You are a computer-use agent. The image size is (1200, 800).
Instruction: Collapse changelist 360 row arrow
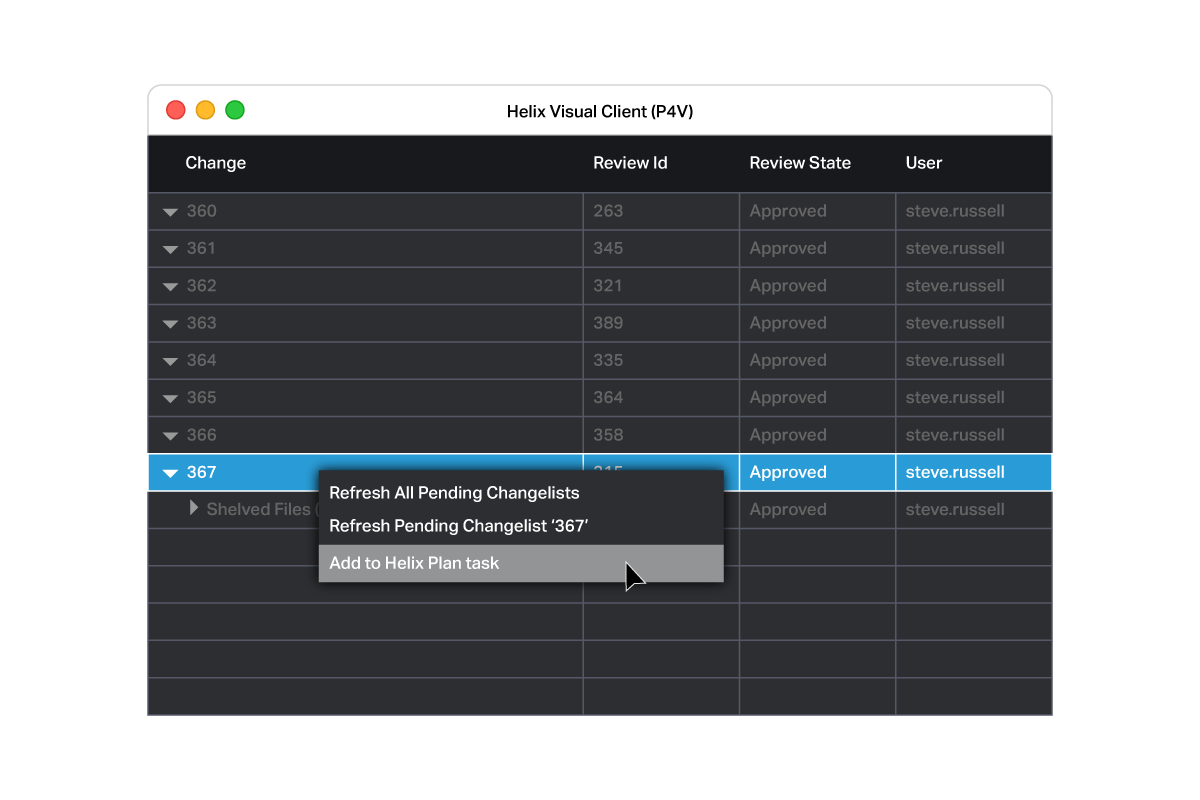[x=170, y=212]
